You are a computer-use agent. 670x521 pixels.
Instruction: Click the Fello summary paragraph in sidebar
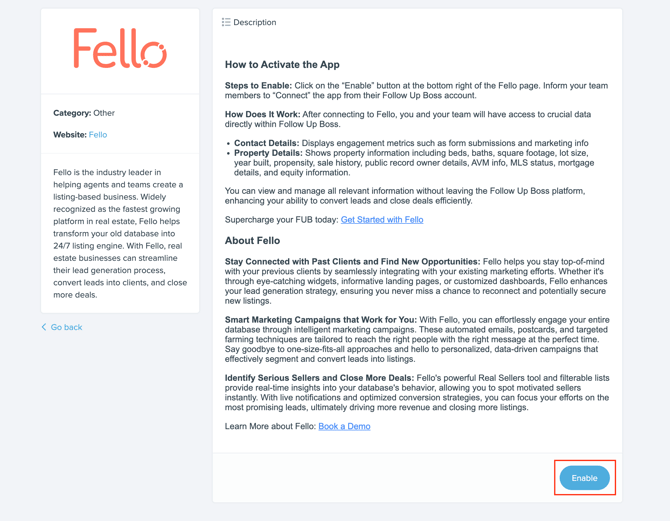120,233
